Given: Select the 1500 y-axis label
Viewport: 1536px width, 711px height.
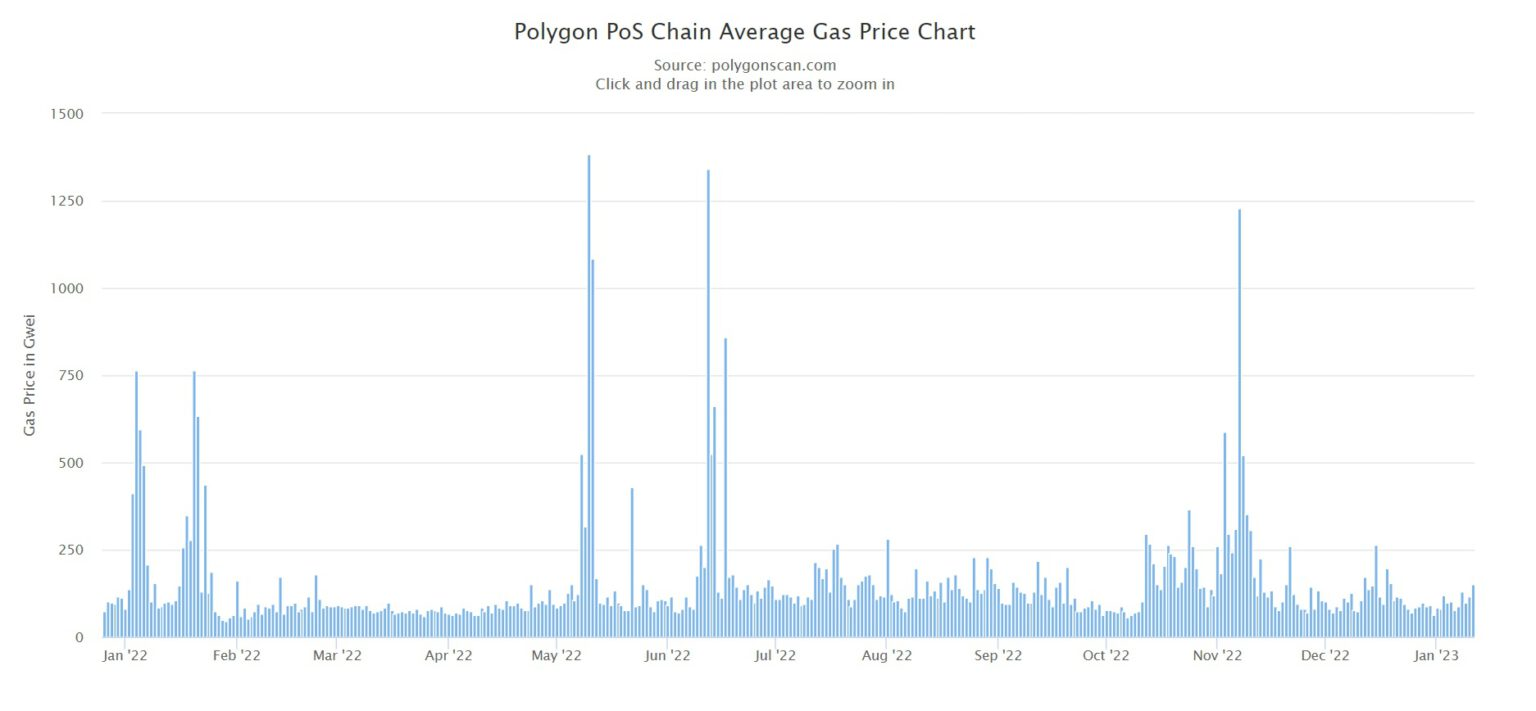Looking at the screenshot, I should (x=66, y=114).
